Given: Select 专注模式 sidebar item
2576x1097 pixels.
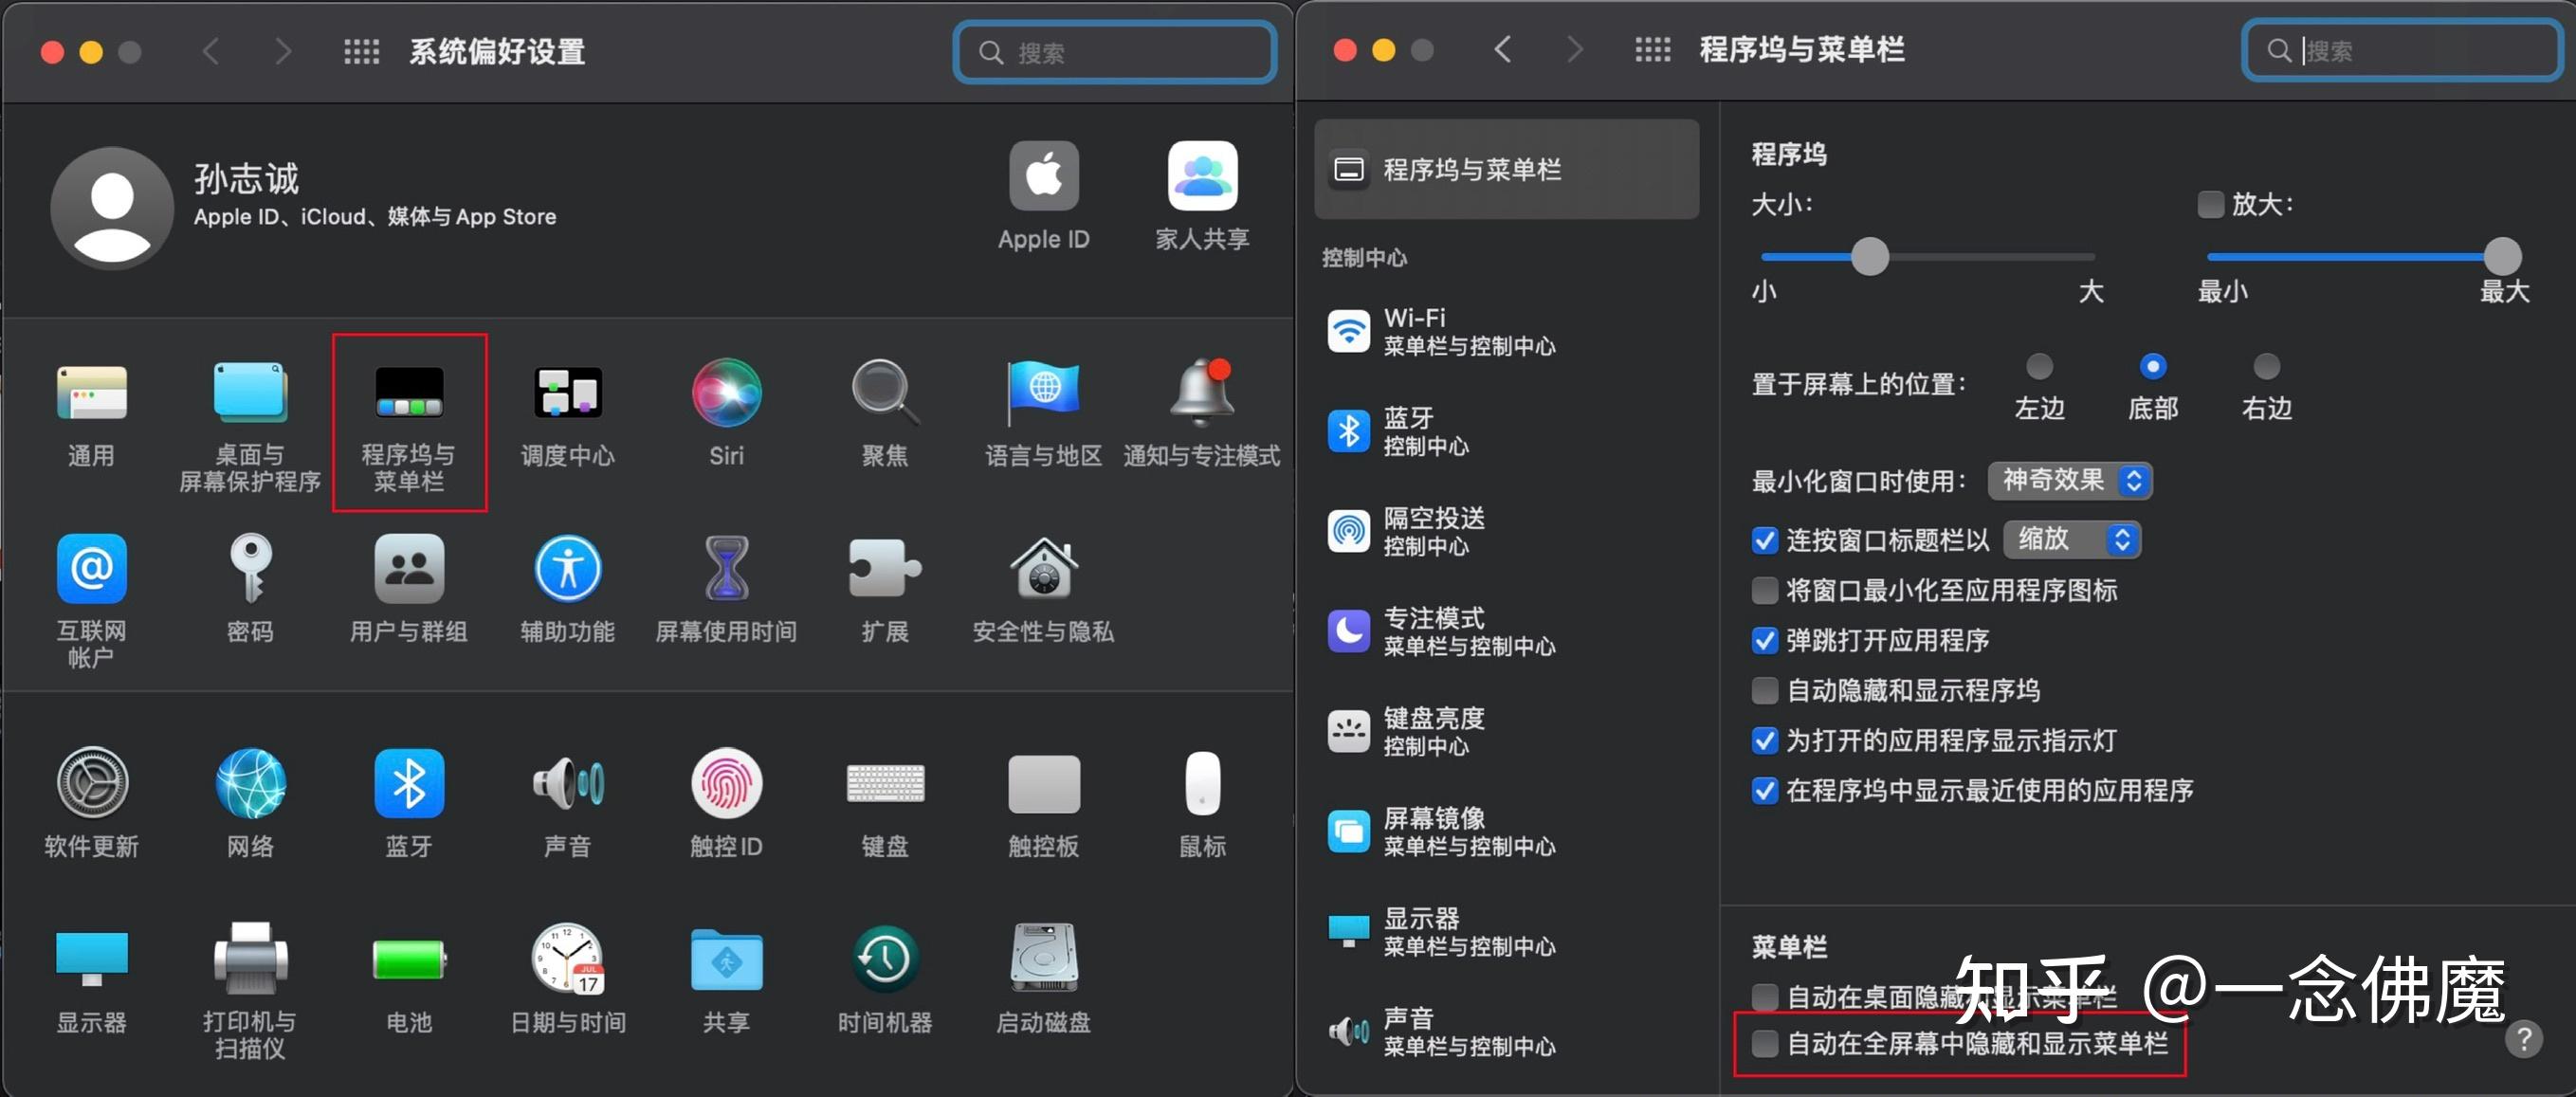Looking at the screenshot, I should [x=1506, y=631].
